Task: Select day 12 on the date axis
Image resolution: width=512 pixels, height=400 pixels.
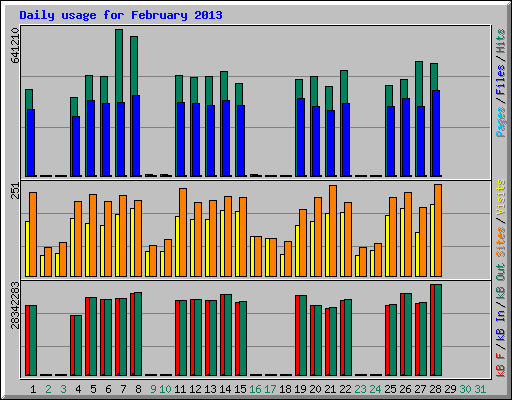Action: pos(195,389)
